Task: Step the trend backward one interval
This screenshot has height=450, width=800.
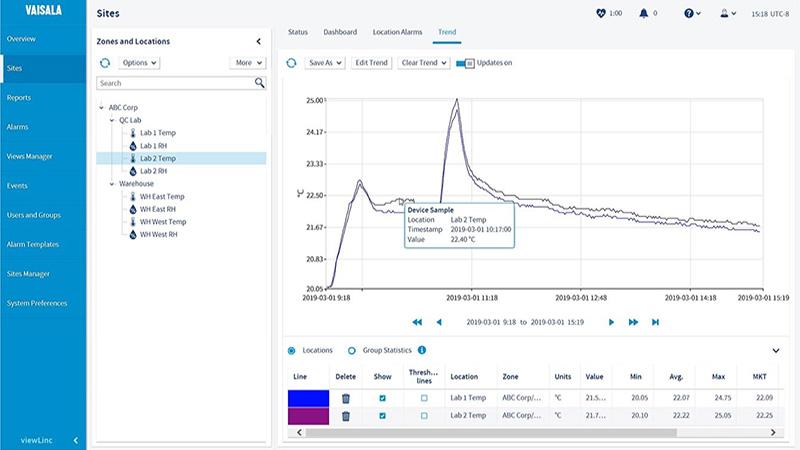Action: 438,322
